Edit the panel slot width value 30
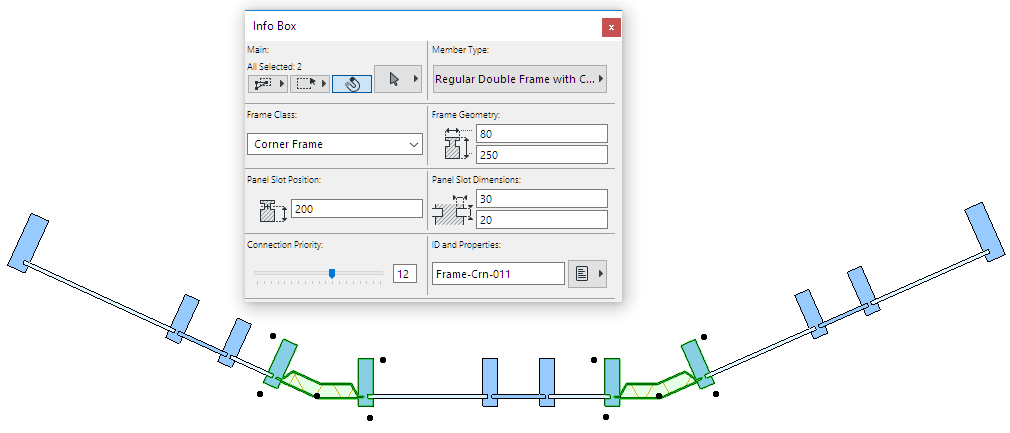Viewport: 1010px width, 433px height. tap(542, 199)
